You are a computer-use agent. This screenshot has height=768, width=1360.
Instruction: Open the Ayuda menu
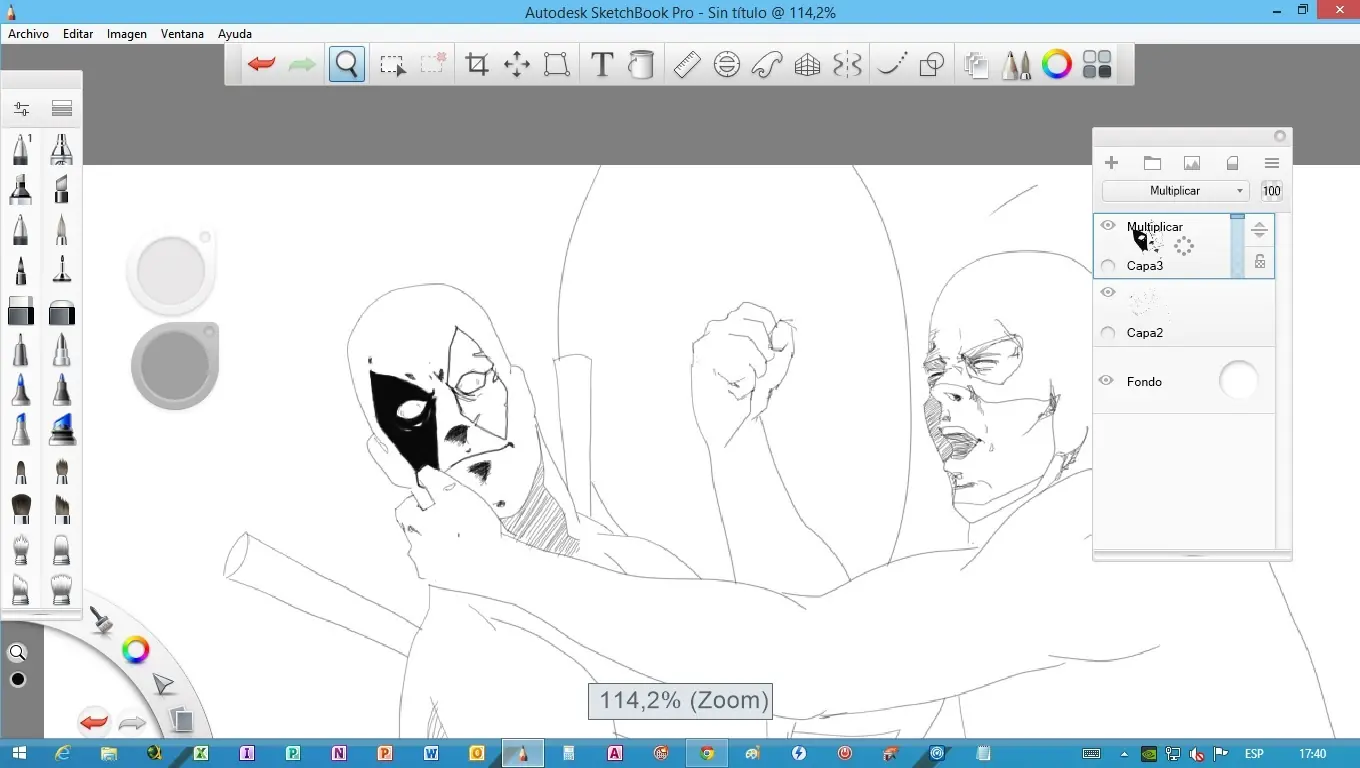235,34
